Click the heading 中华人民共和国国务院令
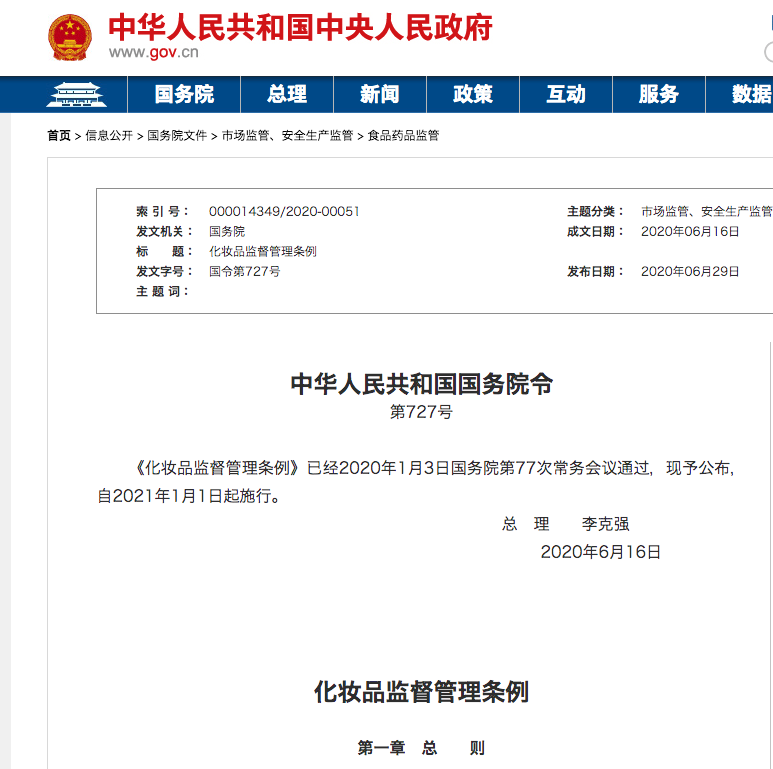The height and width of the screenshot is (769, 773). click(x=422, y=384)
